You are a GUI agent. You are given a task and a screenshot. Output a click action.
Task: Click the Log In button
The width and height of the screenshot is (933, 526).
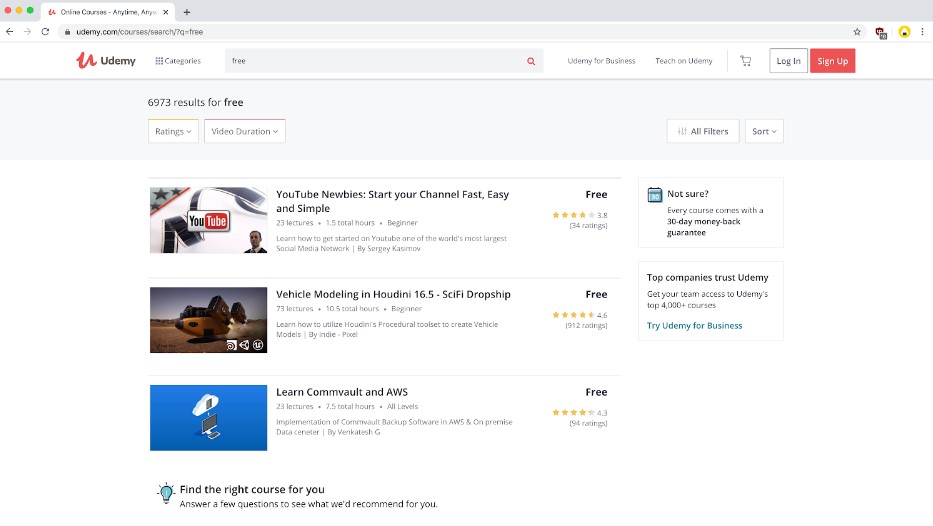[788, 61]
